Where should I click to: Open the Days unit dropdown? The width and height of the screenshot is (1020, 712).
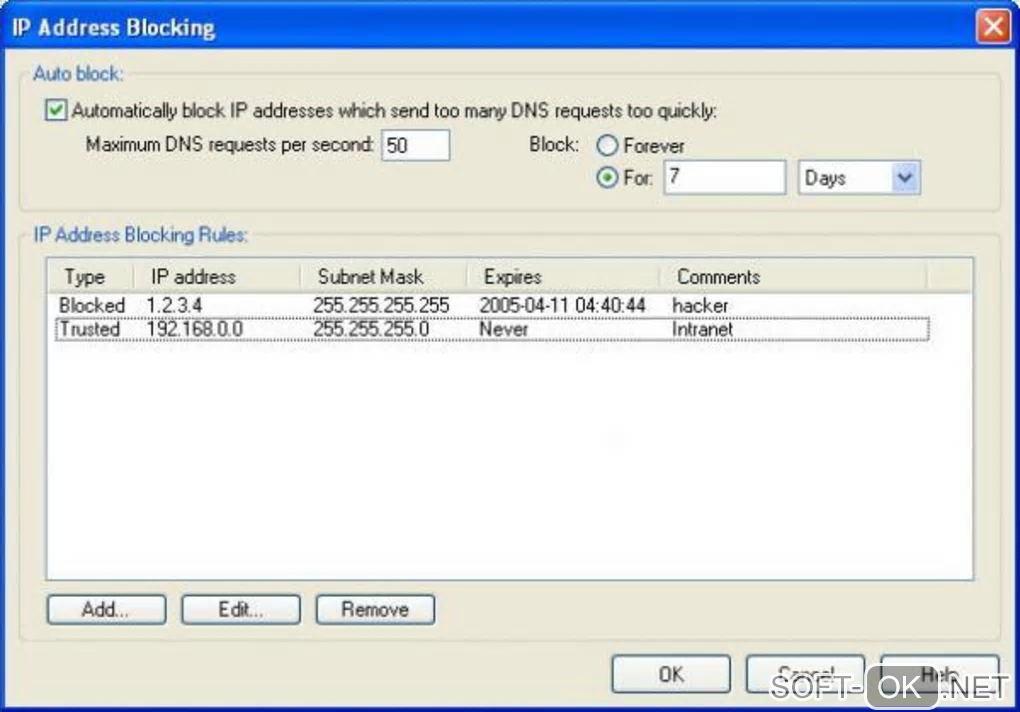tap(906, 178)
